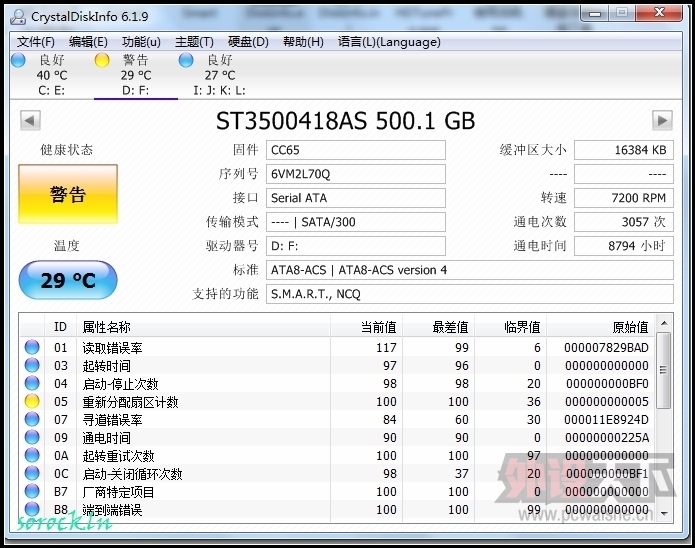The height and width of the screenshot is (548, 695).
Task: Click the blue status orb for C: E:
Action: pyautogui.click(x=19, y=60)
